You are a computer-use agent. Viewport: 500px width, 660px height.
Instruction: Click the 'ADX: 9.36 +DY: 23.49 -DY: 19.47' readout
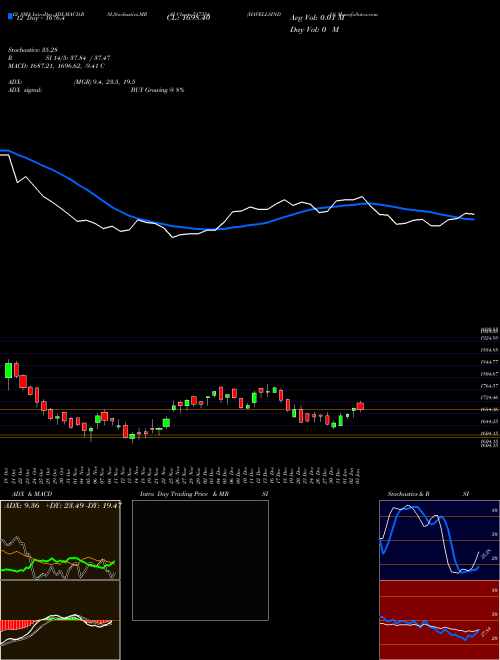tap(63, 506)
